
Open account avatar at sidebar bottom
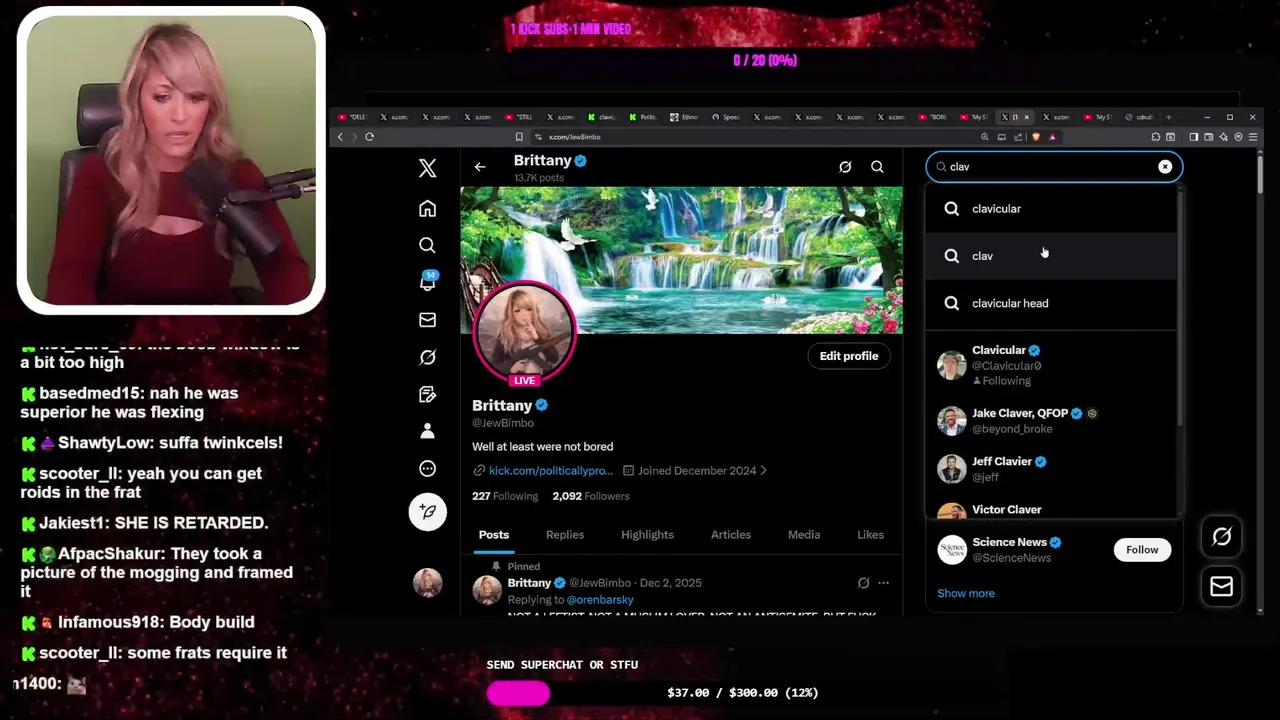point(427,583)
